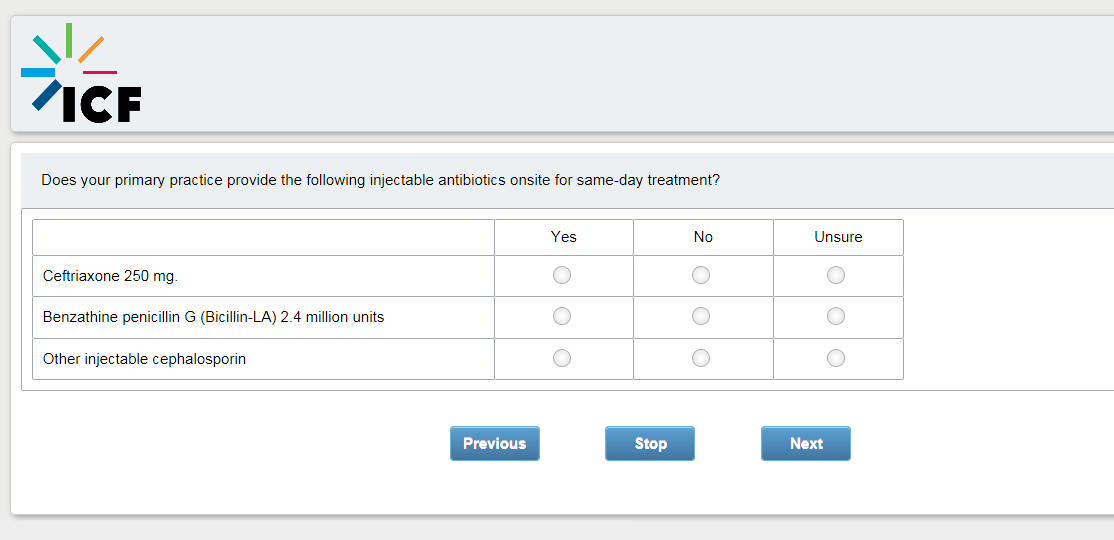Go back with the Previous button

pyautogui.click(x=494, y=443)
